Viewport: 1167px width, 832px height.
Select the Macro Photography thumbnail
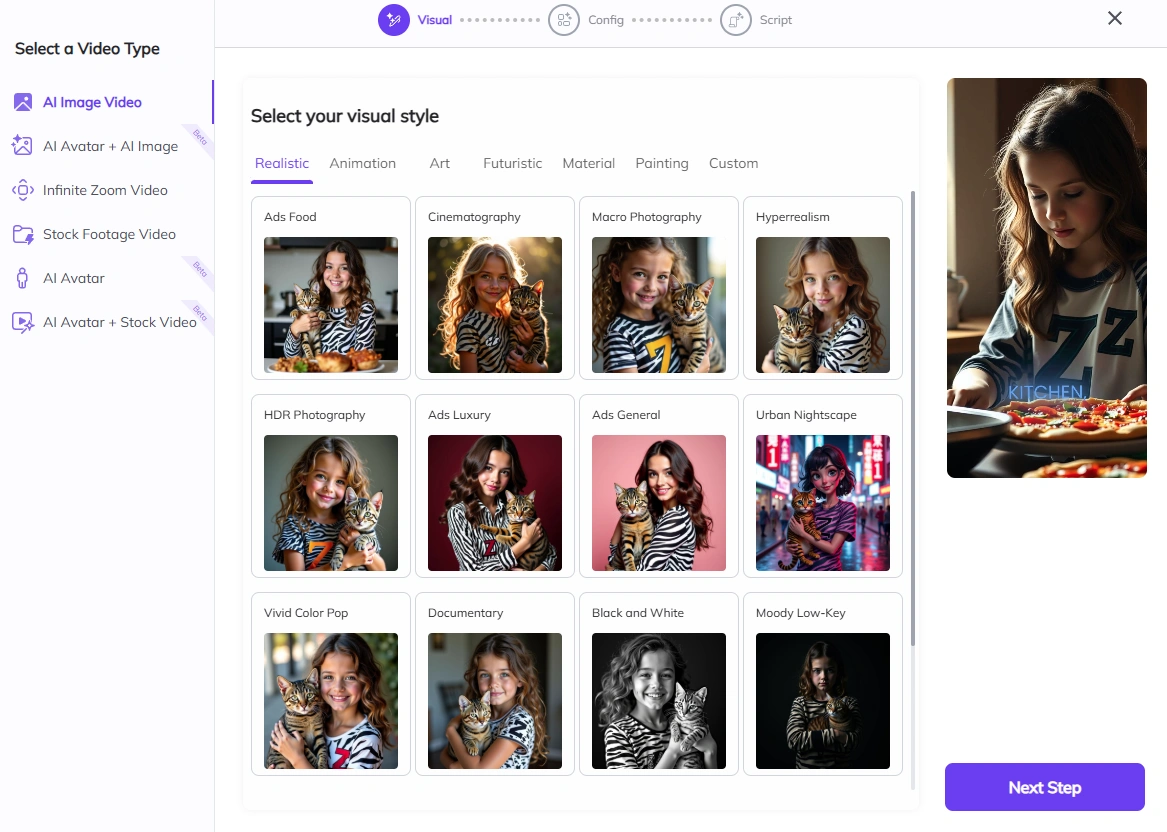pos(659,305)
